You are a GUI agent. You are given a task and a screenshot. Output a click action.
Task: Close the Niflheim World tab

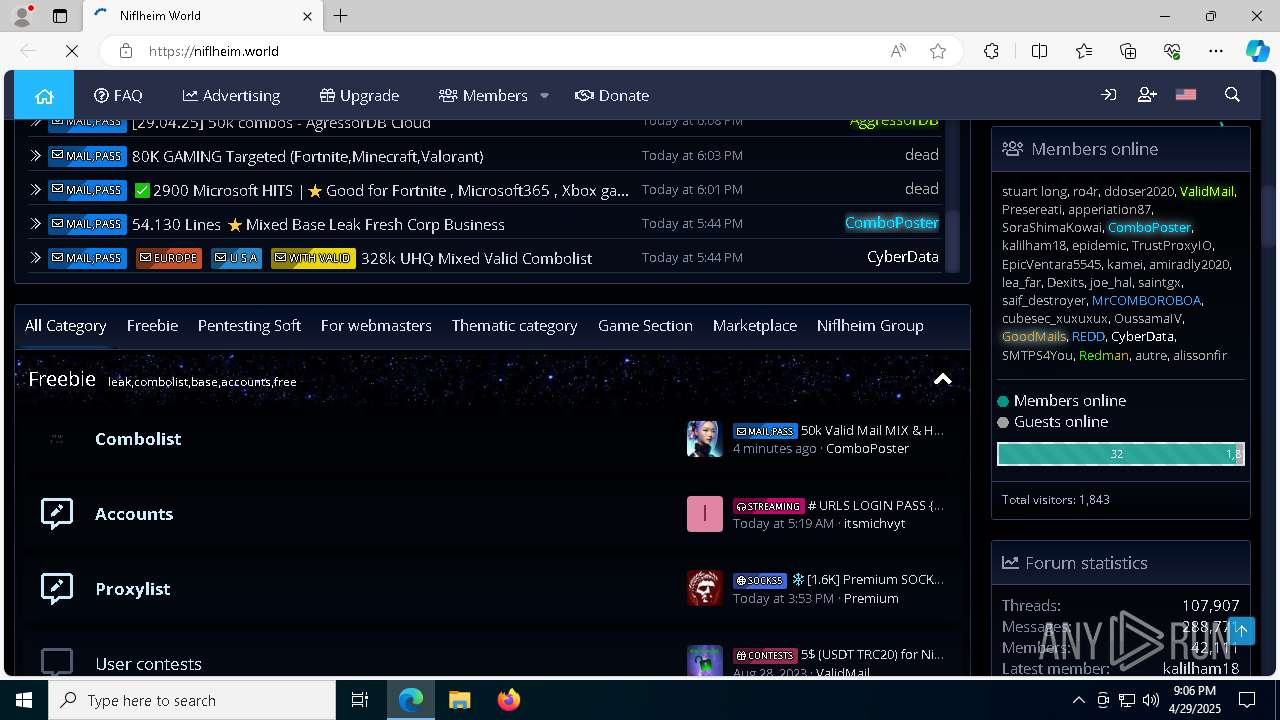[x=307, y=16]
